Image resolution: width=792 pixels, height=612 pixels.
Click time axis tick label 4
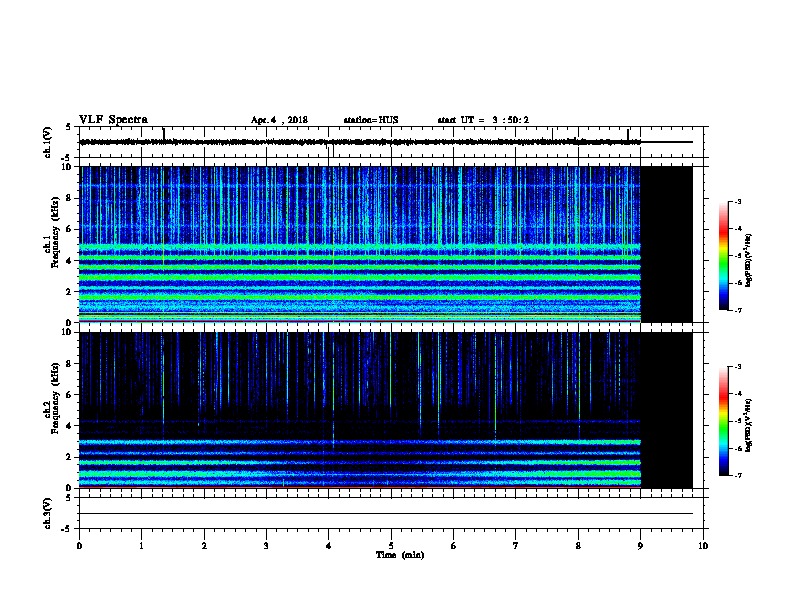pos(329,546)
